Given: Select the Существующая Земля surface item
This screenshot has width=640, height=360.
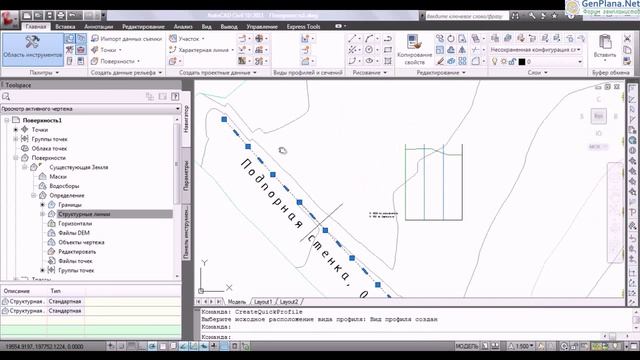Looking at the screenshot, I should tap(79, 167).
